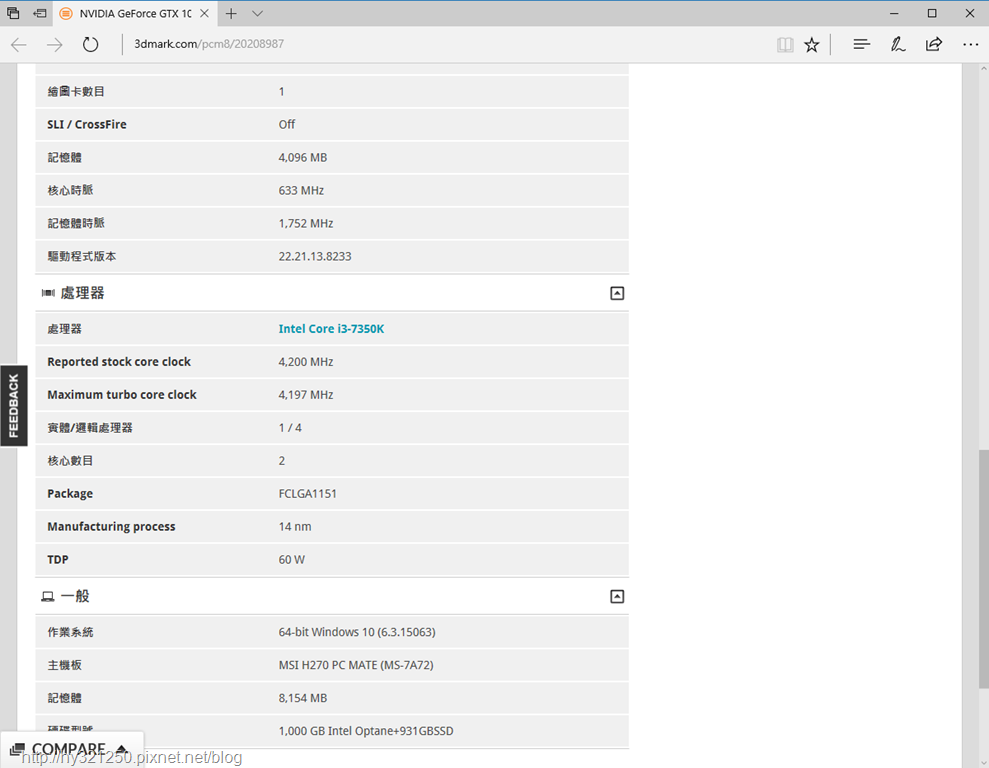Screen dimensions: 989x768
Task: Click the 處理器 section heading
Action: point(83,293)
